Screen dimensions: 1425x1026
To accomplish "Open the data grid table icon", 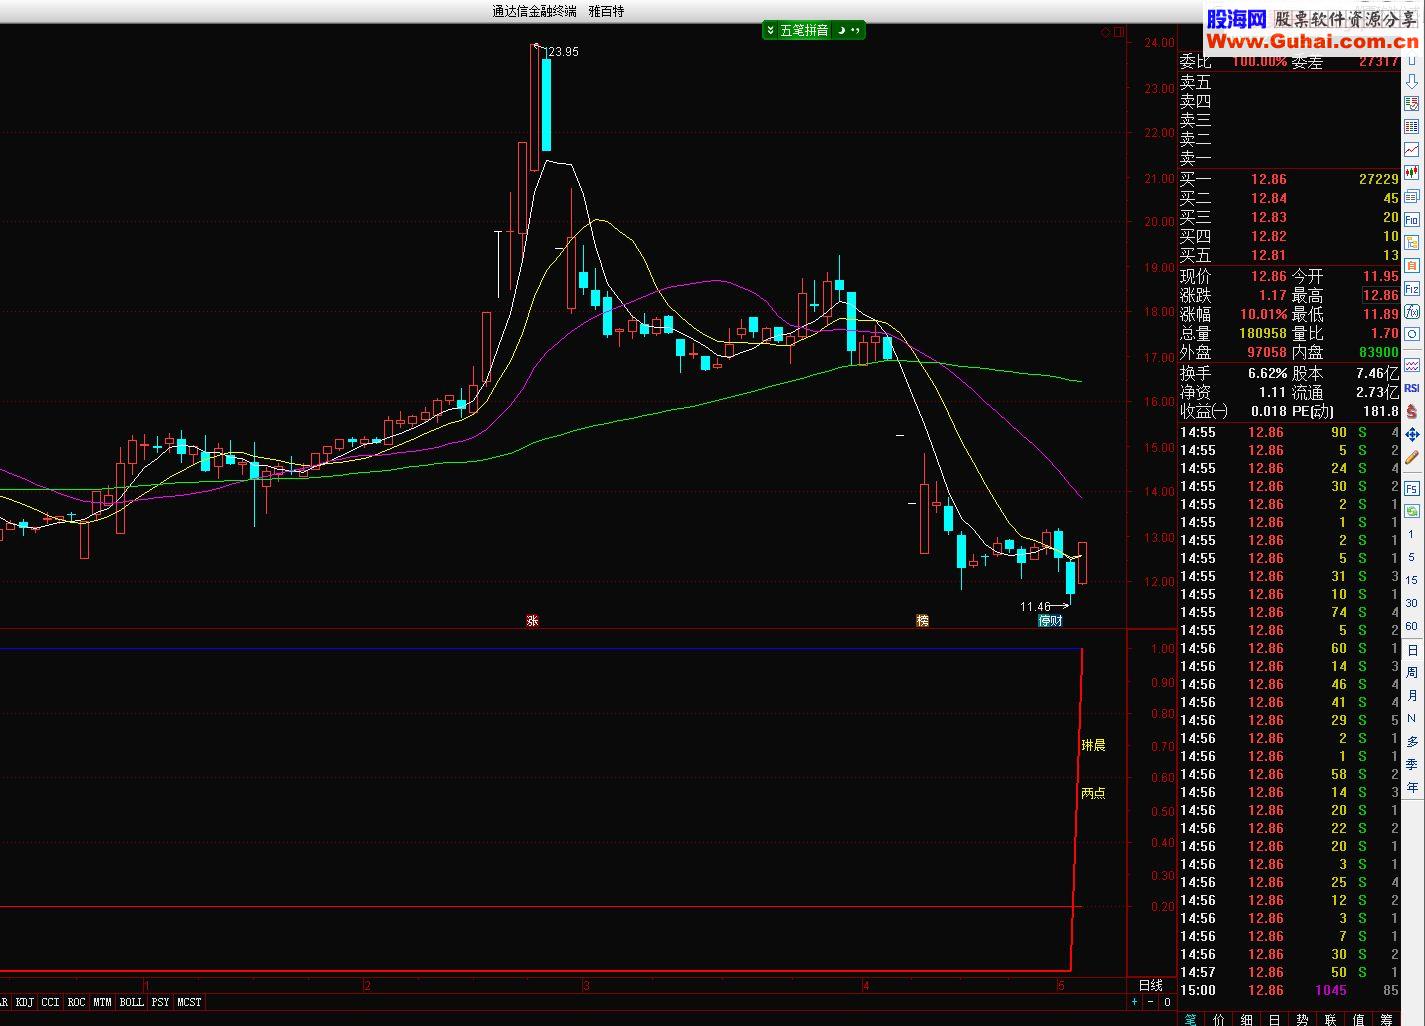I will click(1412, 127).
